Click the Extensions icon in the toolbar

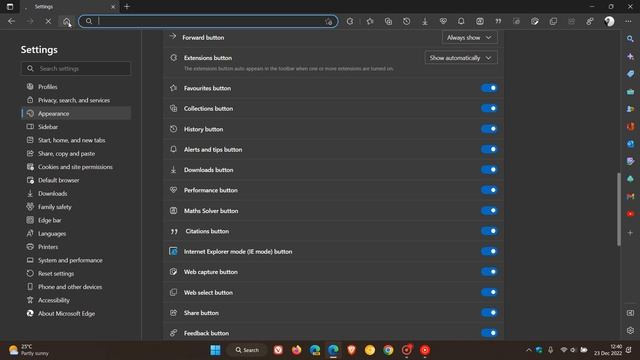(350, 21)
